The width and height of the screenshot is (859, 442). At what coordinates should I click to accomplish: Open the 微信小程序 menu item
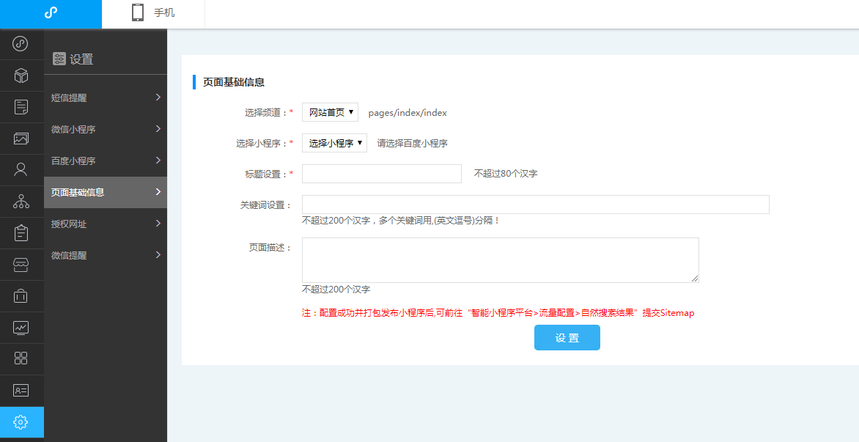point(105,129)
